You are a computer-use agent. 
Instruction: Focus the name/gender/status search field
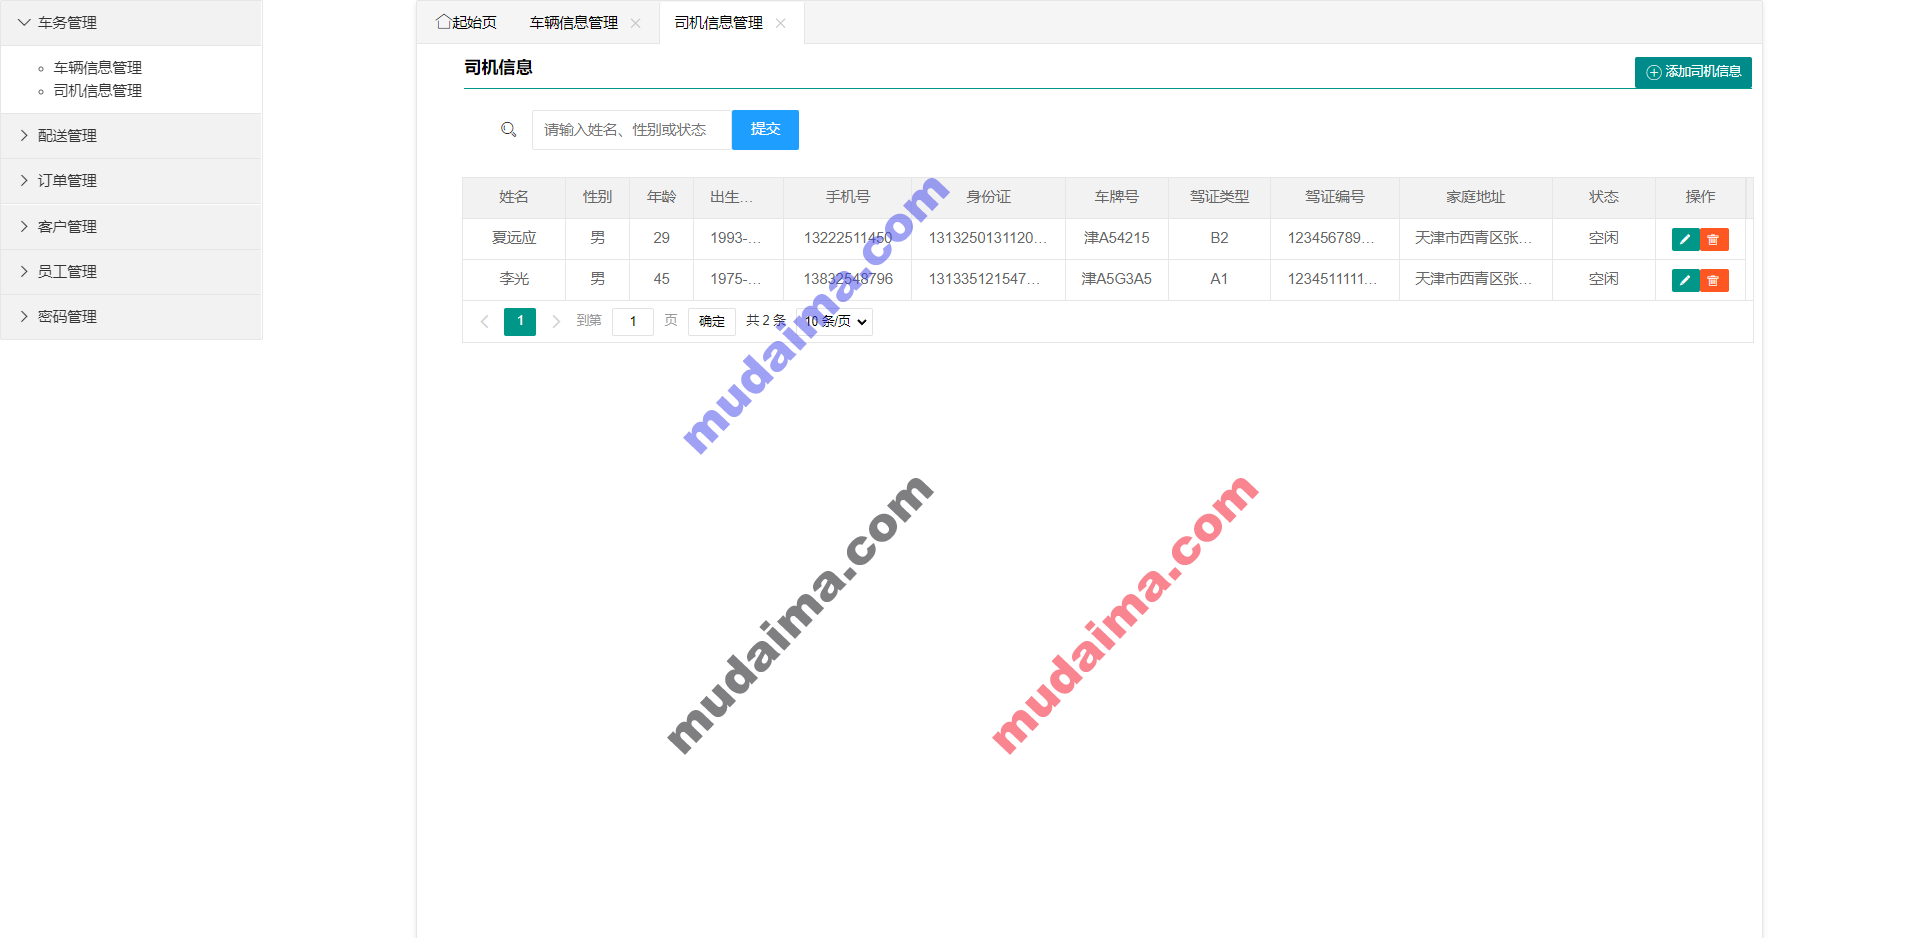(632, 130)
